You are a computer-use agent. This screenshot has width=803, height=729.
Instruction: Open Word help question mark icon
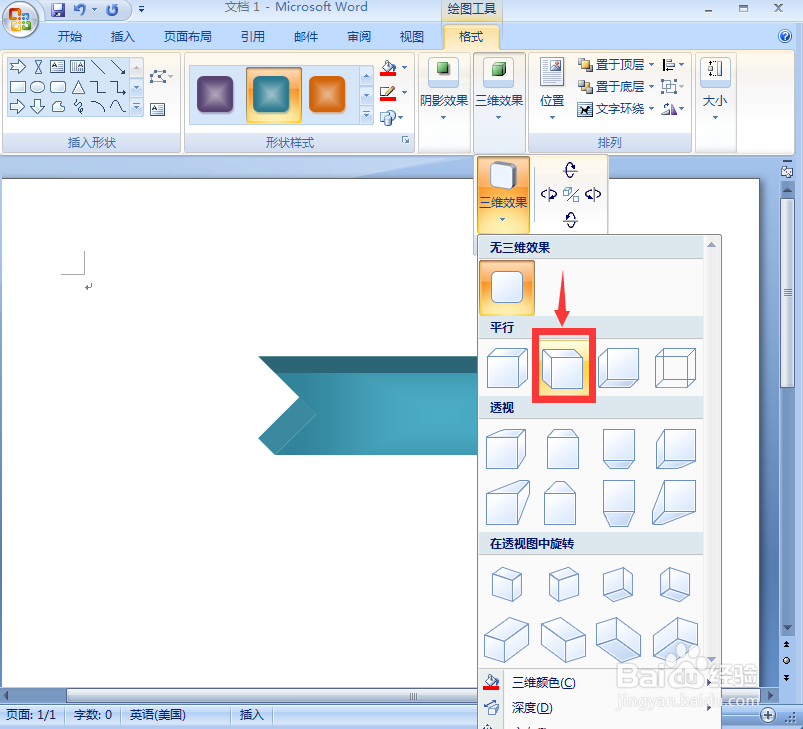785,36
